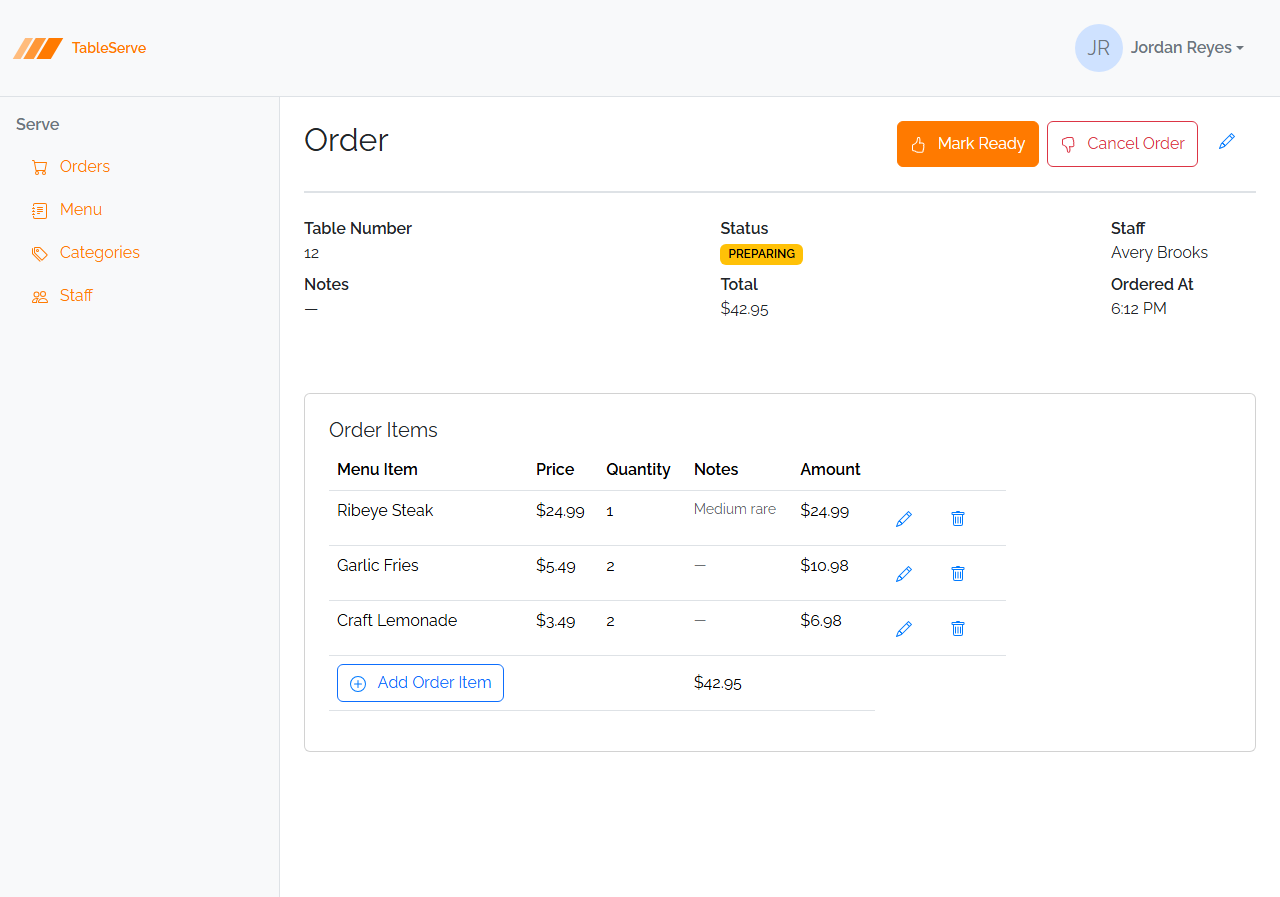Viewport: 1280px width, 897px height.
Task: Click the TableServe brand name link
Action: (x=109, y=48)
